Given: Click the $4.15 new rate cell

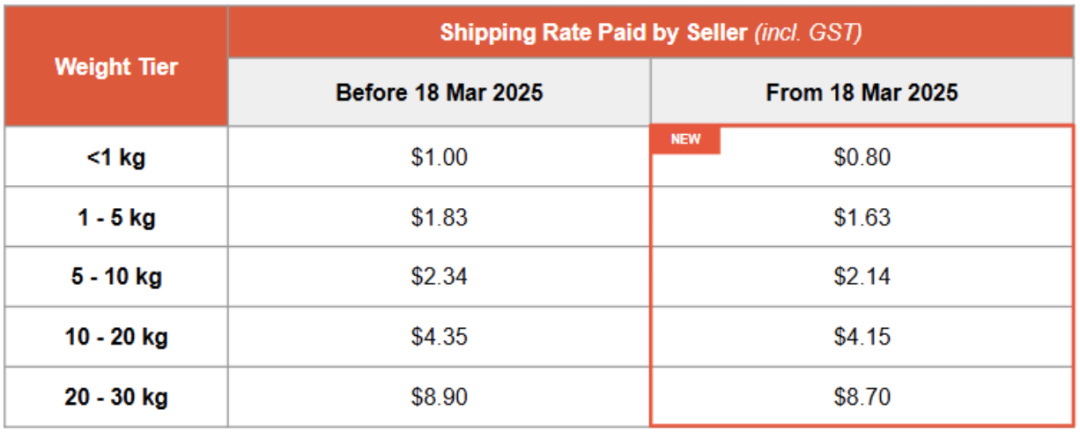Looking at the screenshot, I should pyautogui.click(x=862, y=336).
